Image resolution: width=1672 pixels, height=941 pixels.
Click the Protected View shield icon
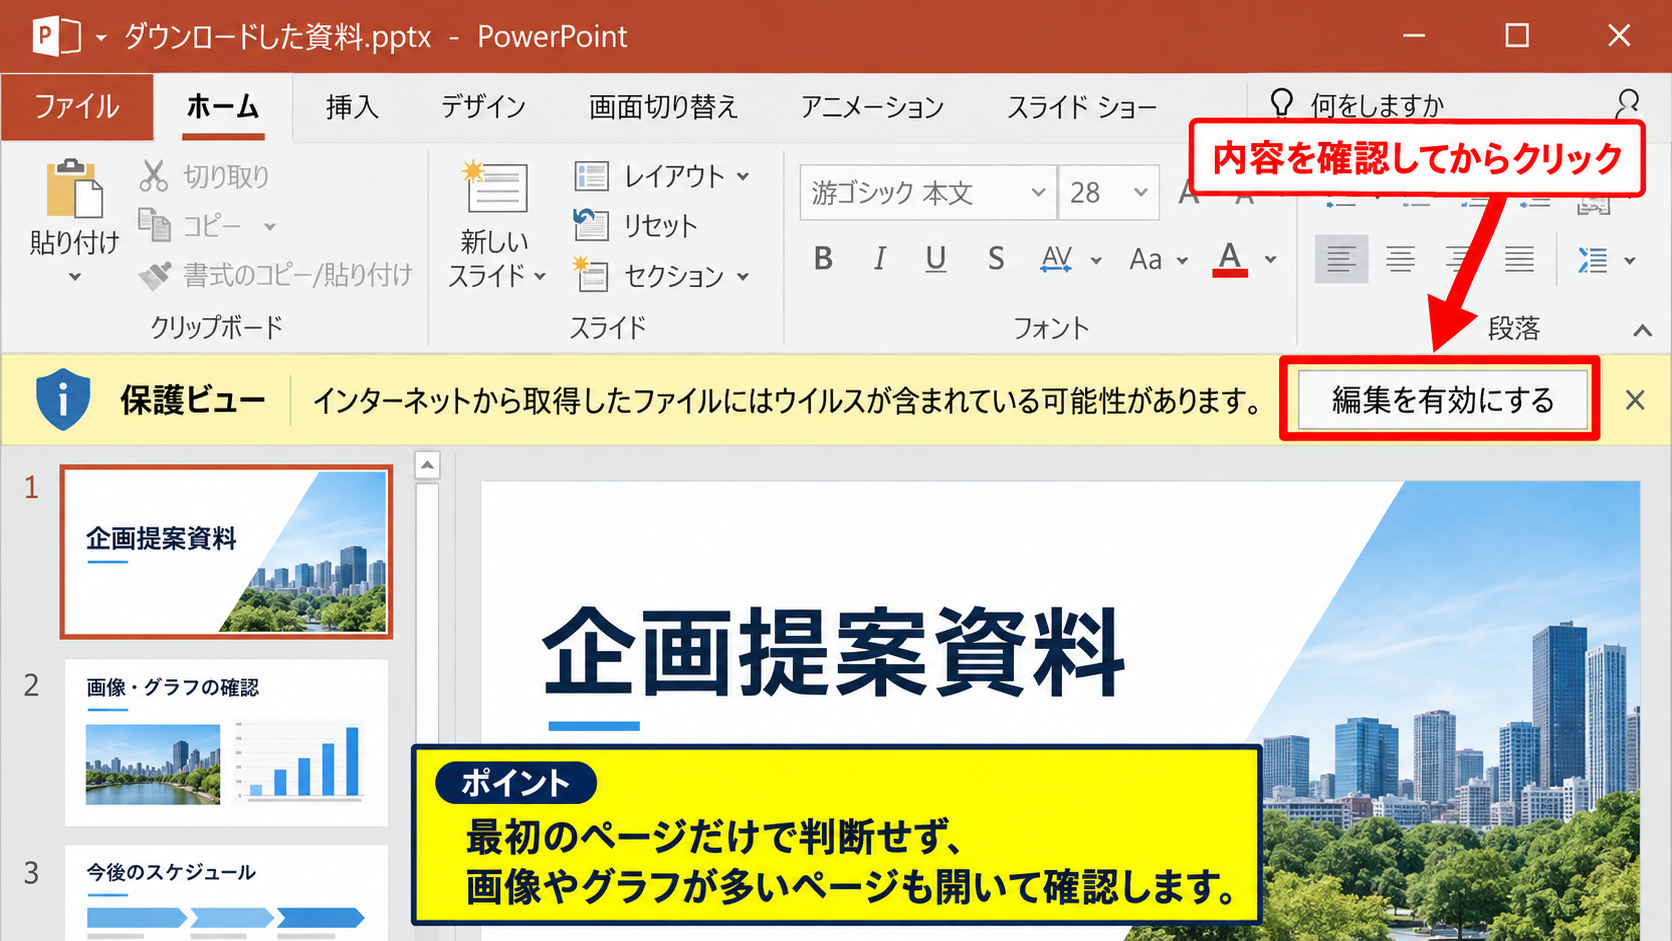[63, 399]
